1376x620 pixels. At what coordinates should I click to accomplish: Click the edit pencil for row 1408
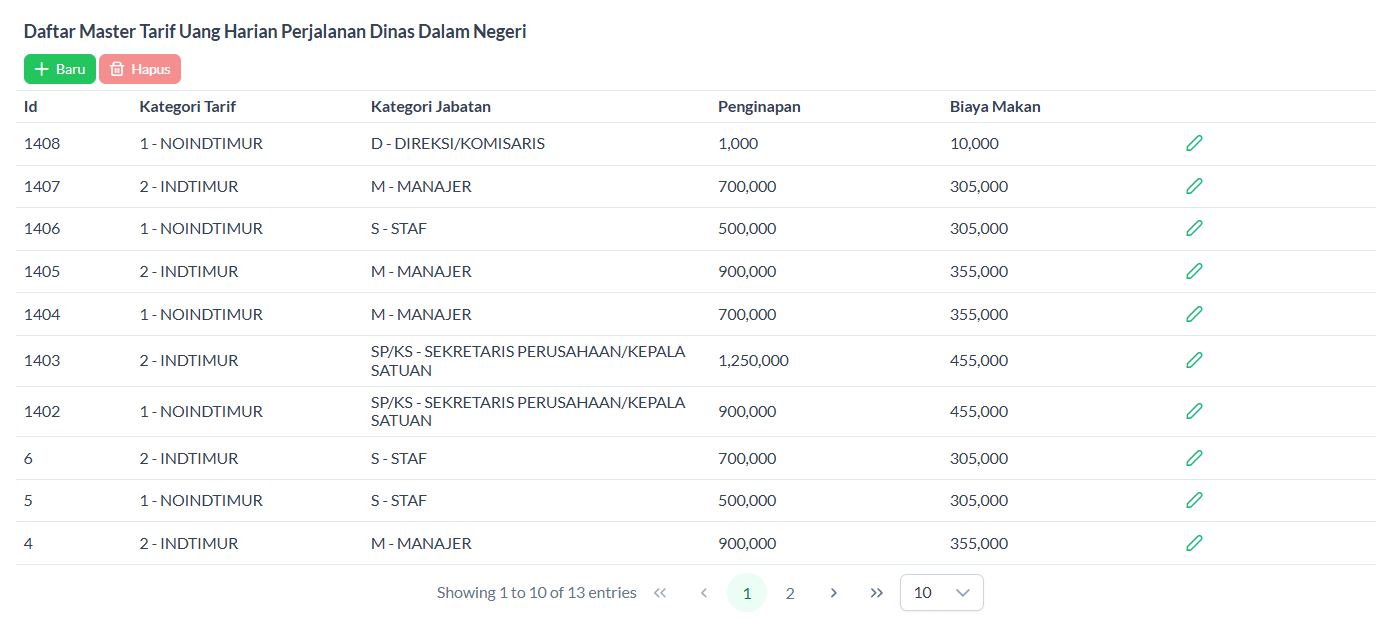tap(1194, 143)
